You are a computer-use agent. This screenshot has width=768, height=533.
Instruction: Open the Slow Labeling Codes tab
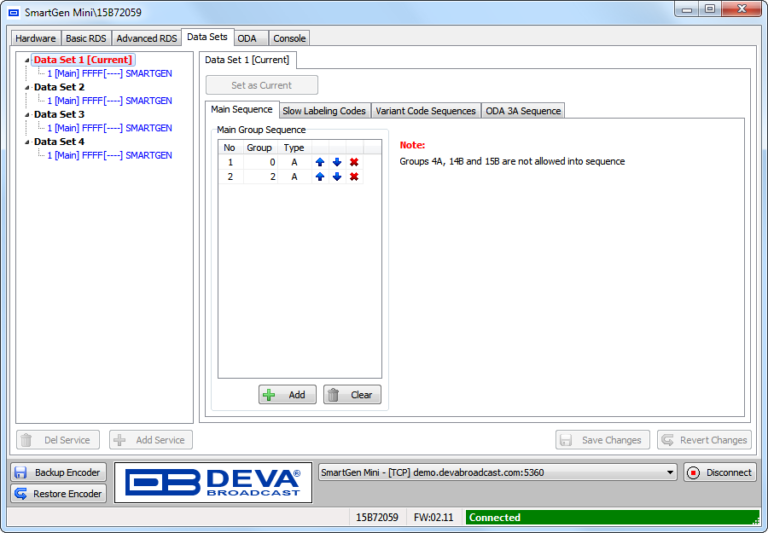coord(323,111)
